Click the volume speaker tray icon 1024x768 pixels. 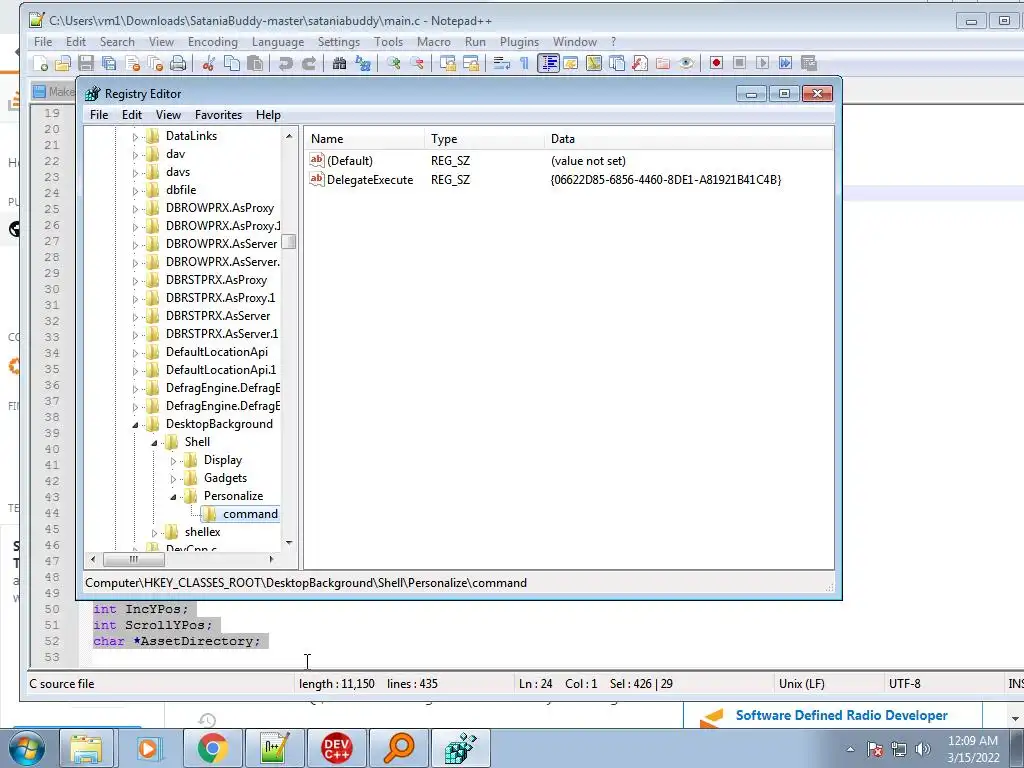coord(923,749)
